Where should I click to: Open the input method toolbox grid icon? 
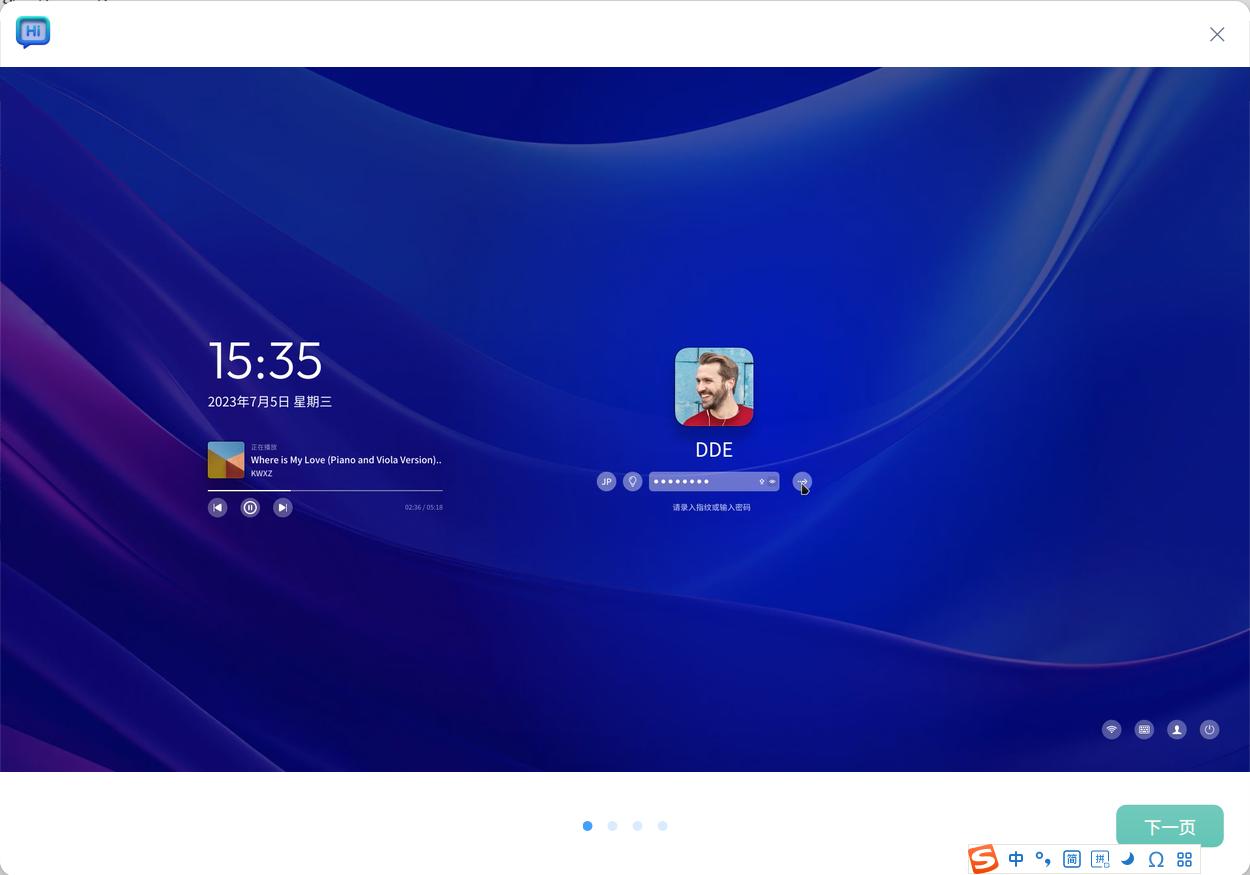pyautogui.click(x=1185, y=859)
